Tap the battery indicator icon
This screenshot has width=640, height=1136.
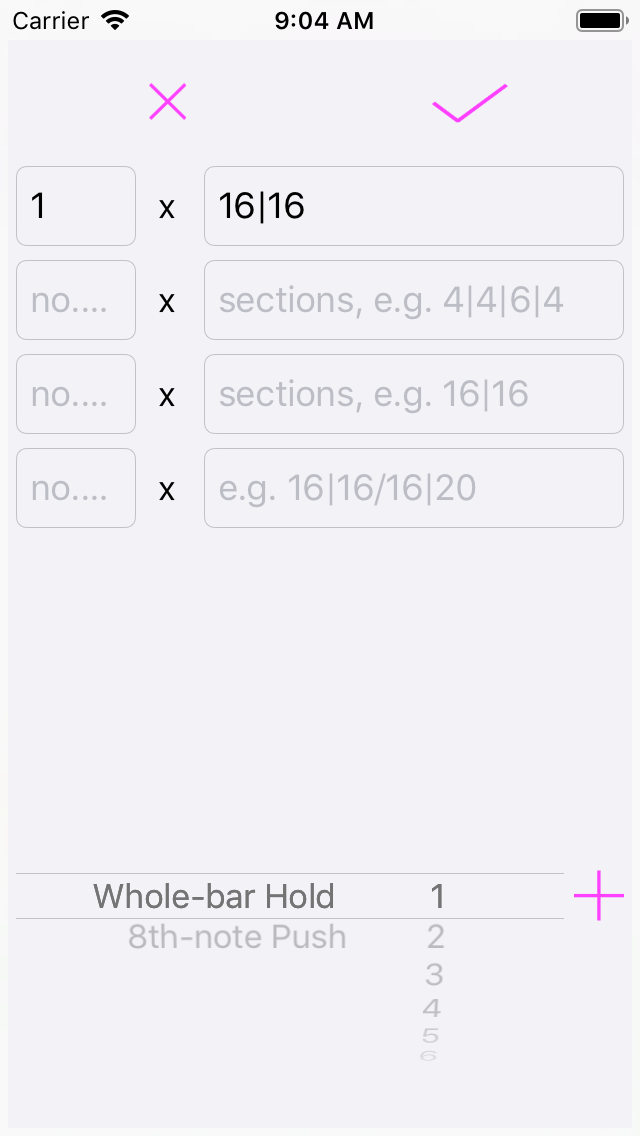601,20
